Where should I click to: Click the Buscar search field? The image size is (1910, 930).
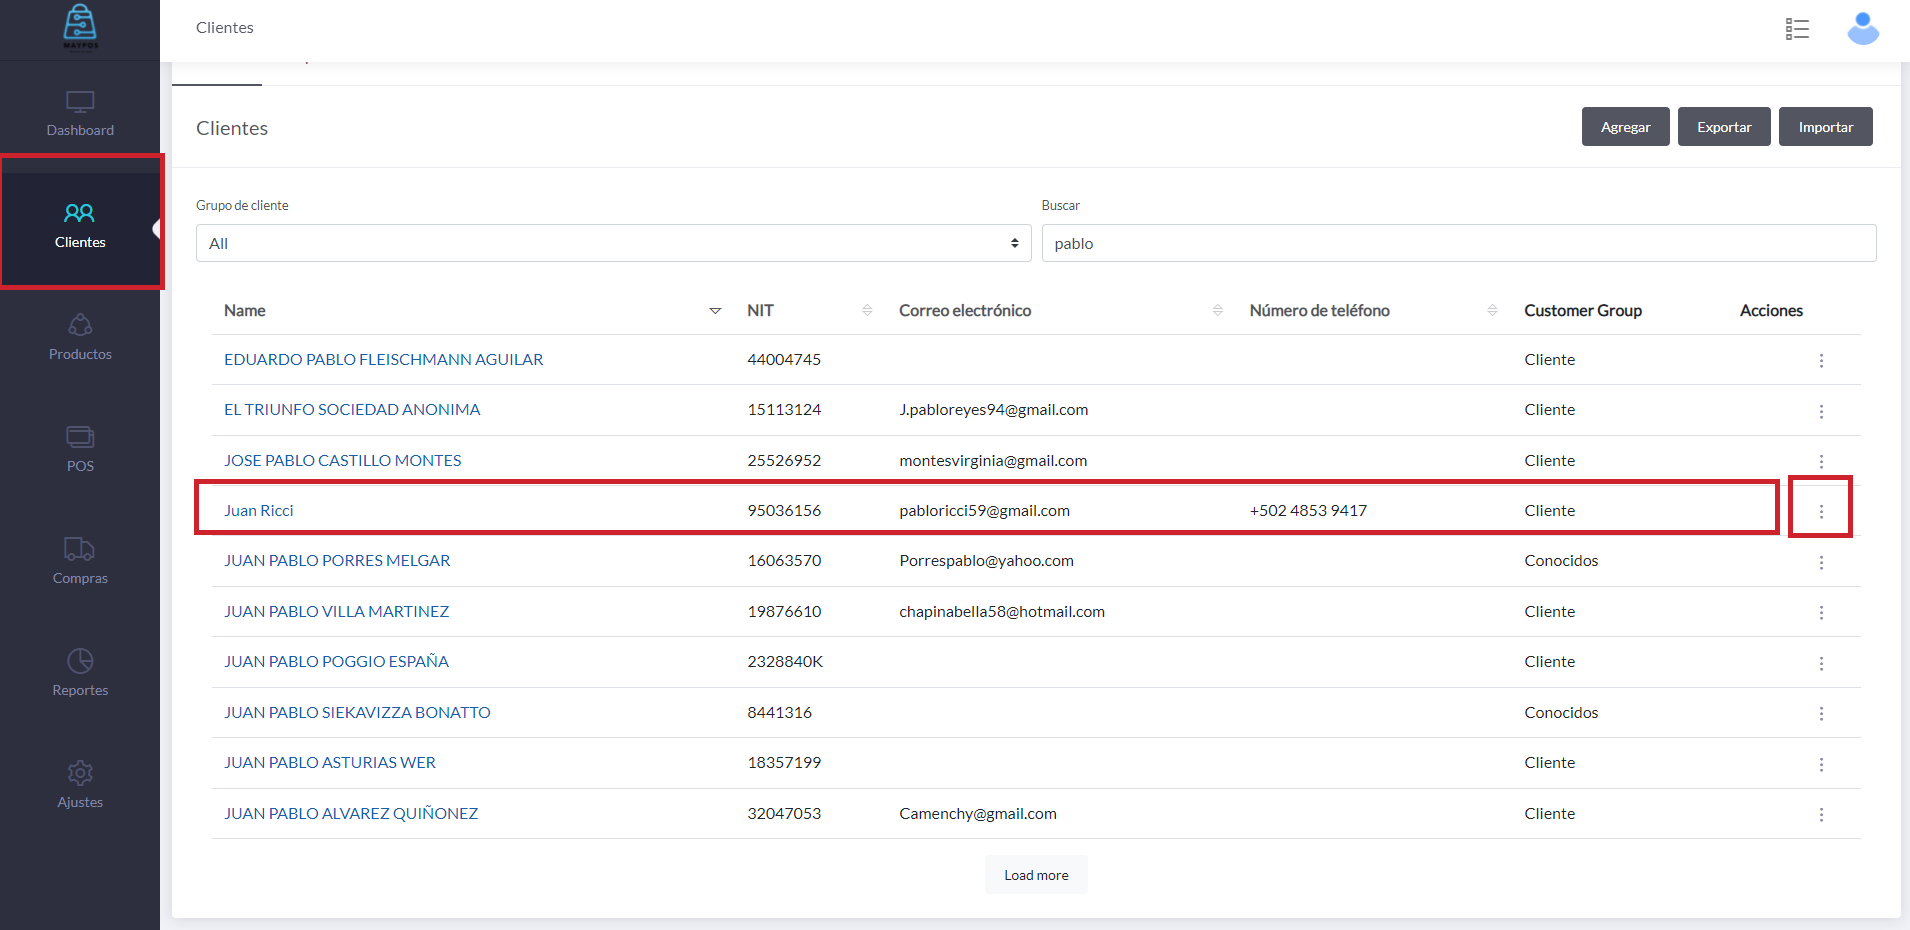click(x=1458, y=243)
